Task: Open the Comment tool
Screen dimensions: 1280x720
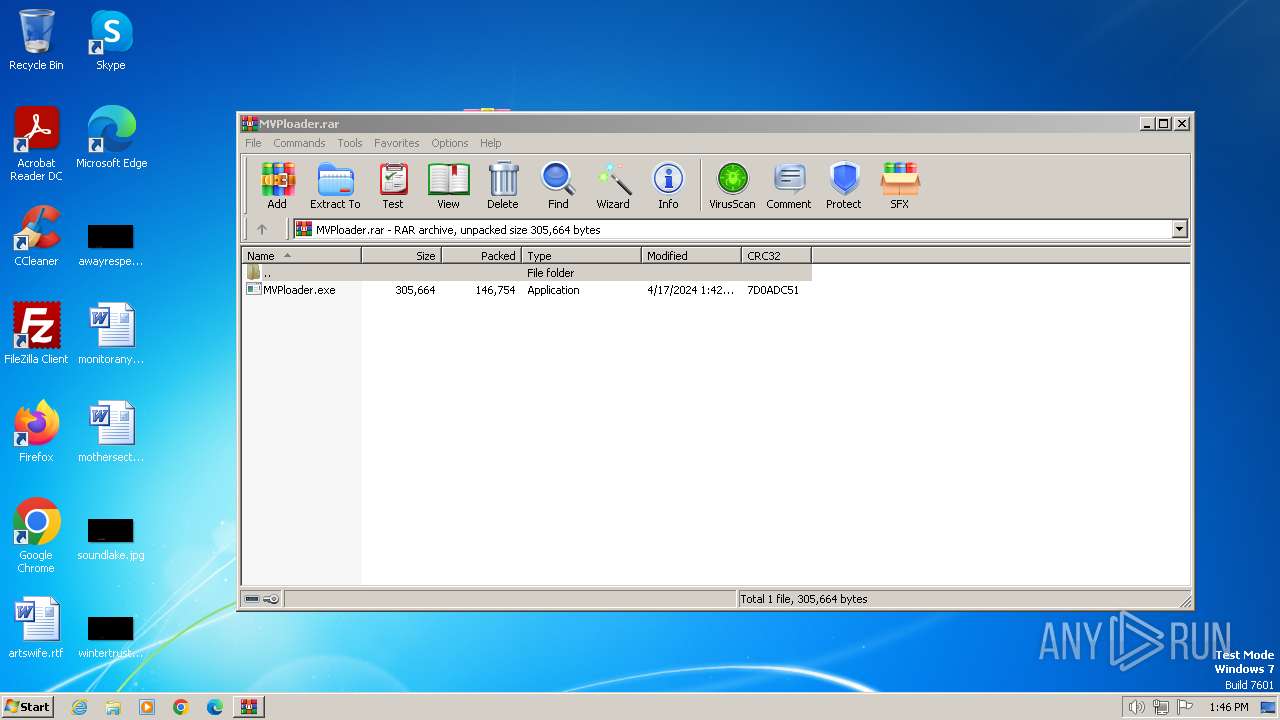Action: click(x=789, y=186)
